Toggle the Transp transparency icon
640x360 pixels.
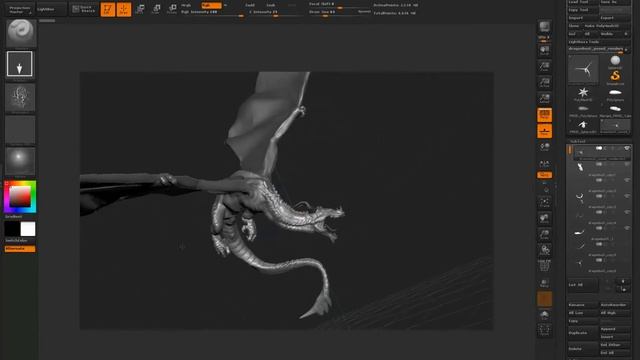click(544, 282)
